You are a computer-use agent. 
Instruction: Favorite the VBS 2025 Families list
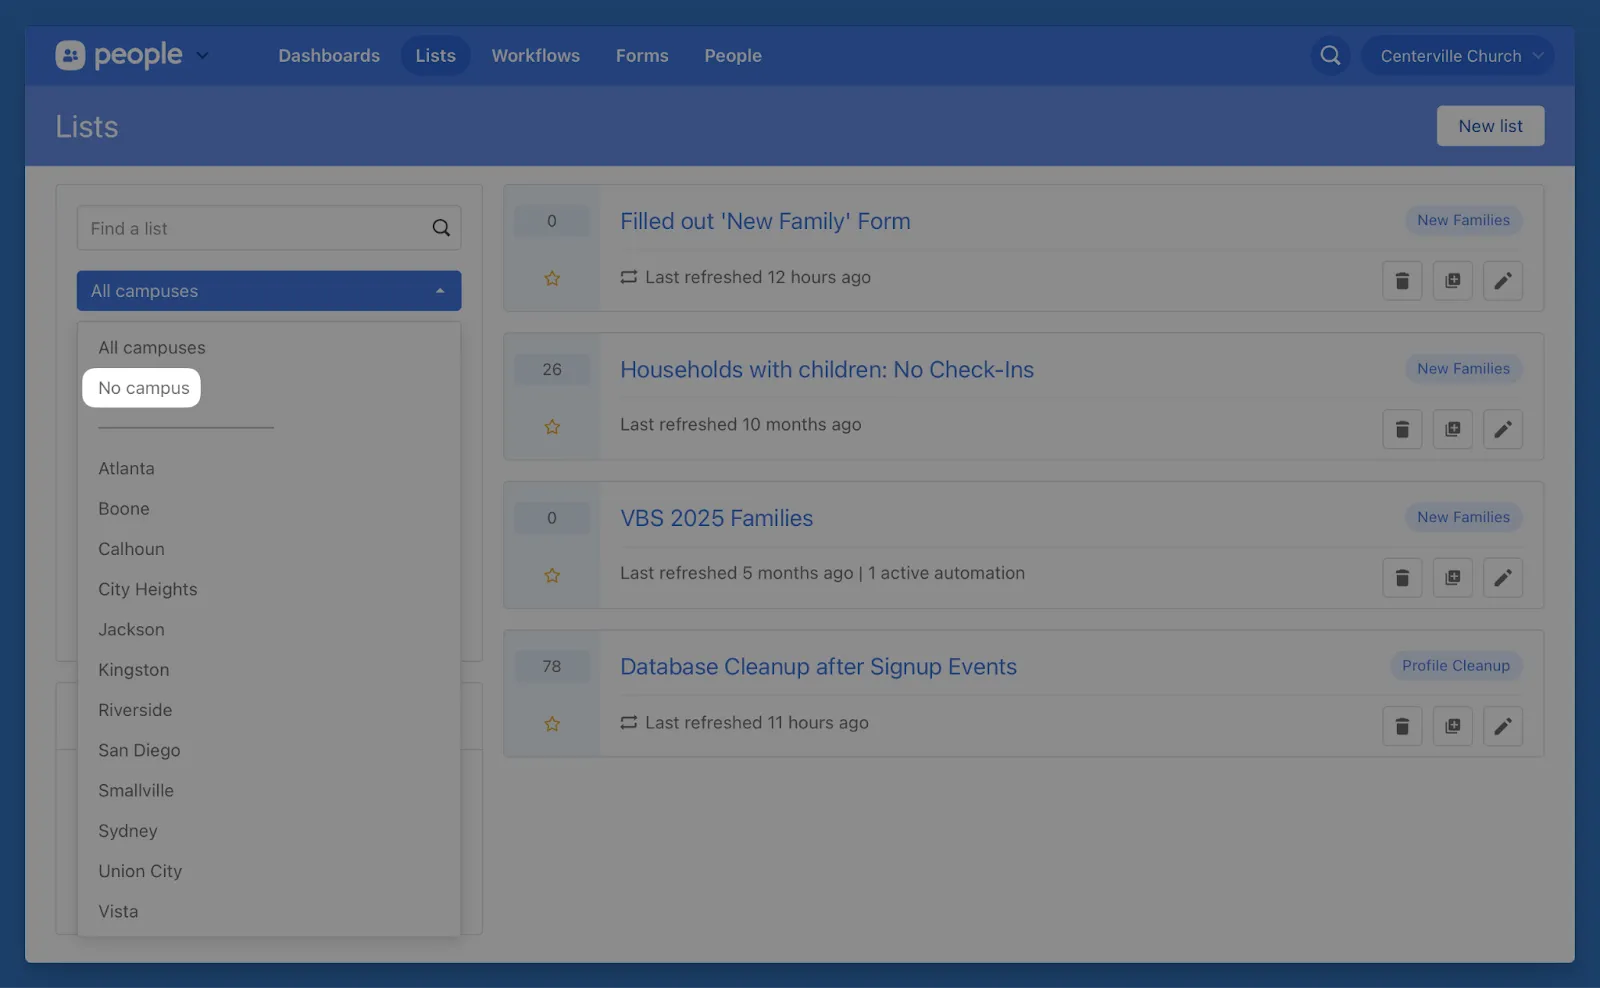pyautogui.click(x=552, y=576)
